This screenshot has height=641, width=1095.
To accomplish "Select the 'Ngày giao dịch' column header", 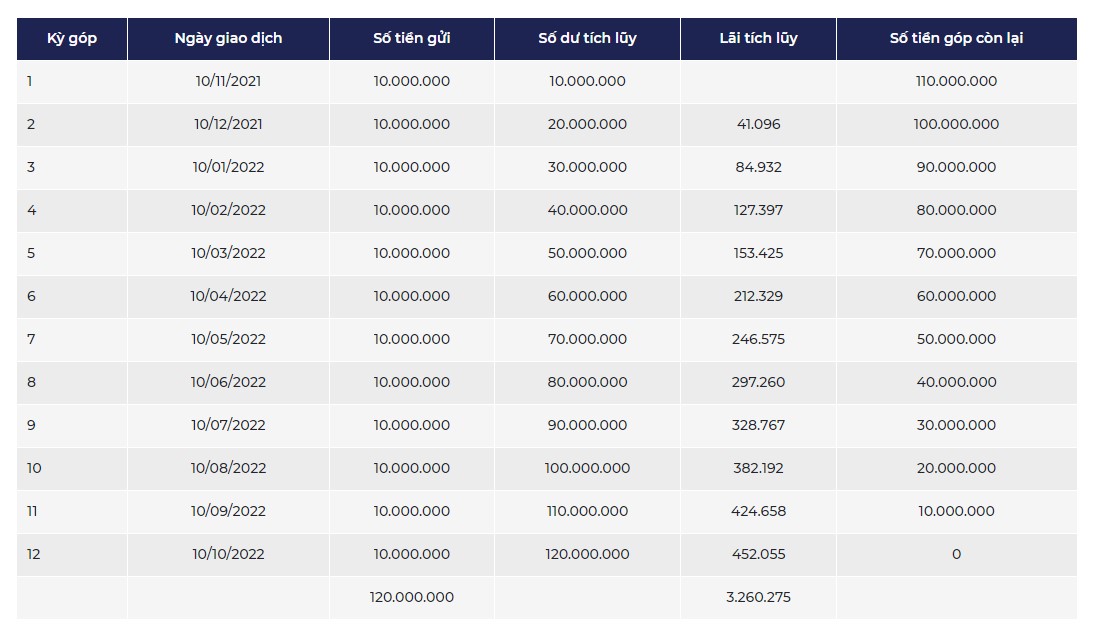I will (228, 38).
